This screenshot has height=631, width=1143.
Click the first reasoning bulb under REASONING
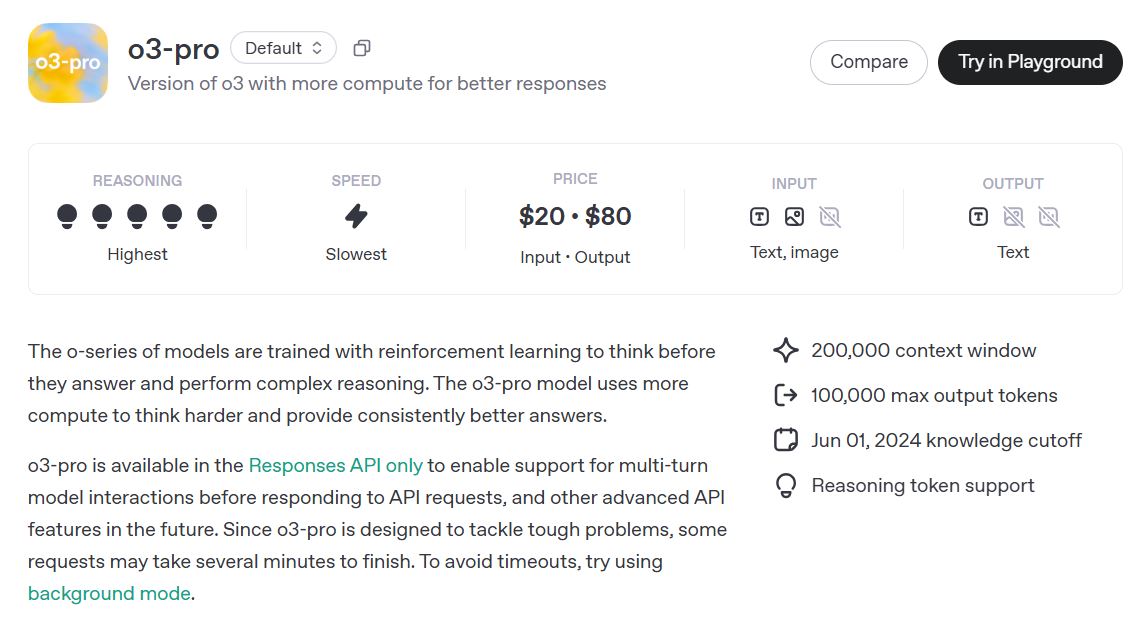(x=66, y=214)
